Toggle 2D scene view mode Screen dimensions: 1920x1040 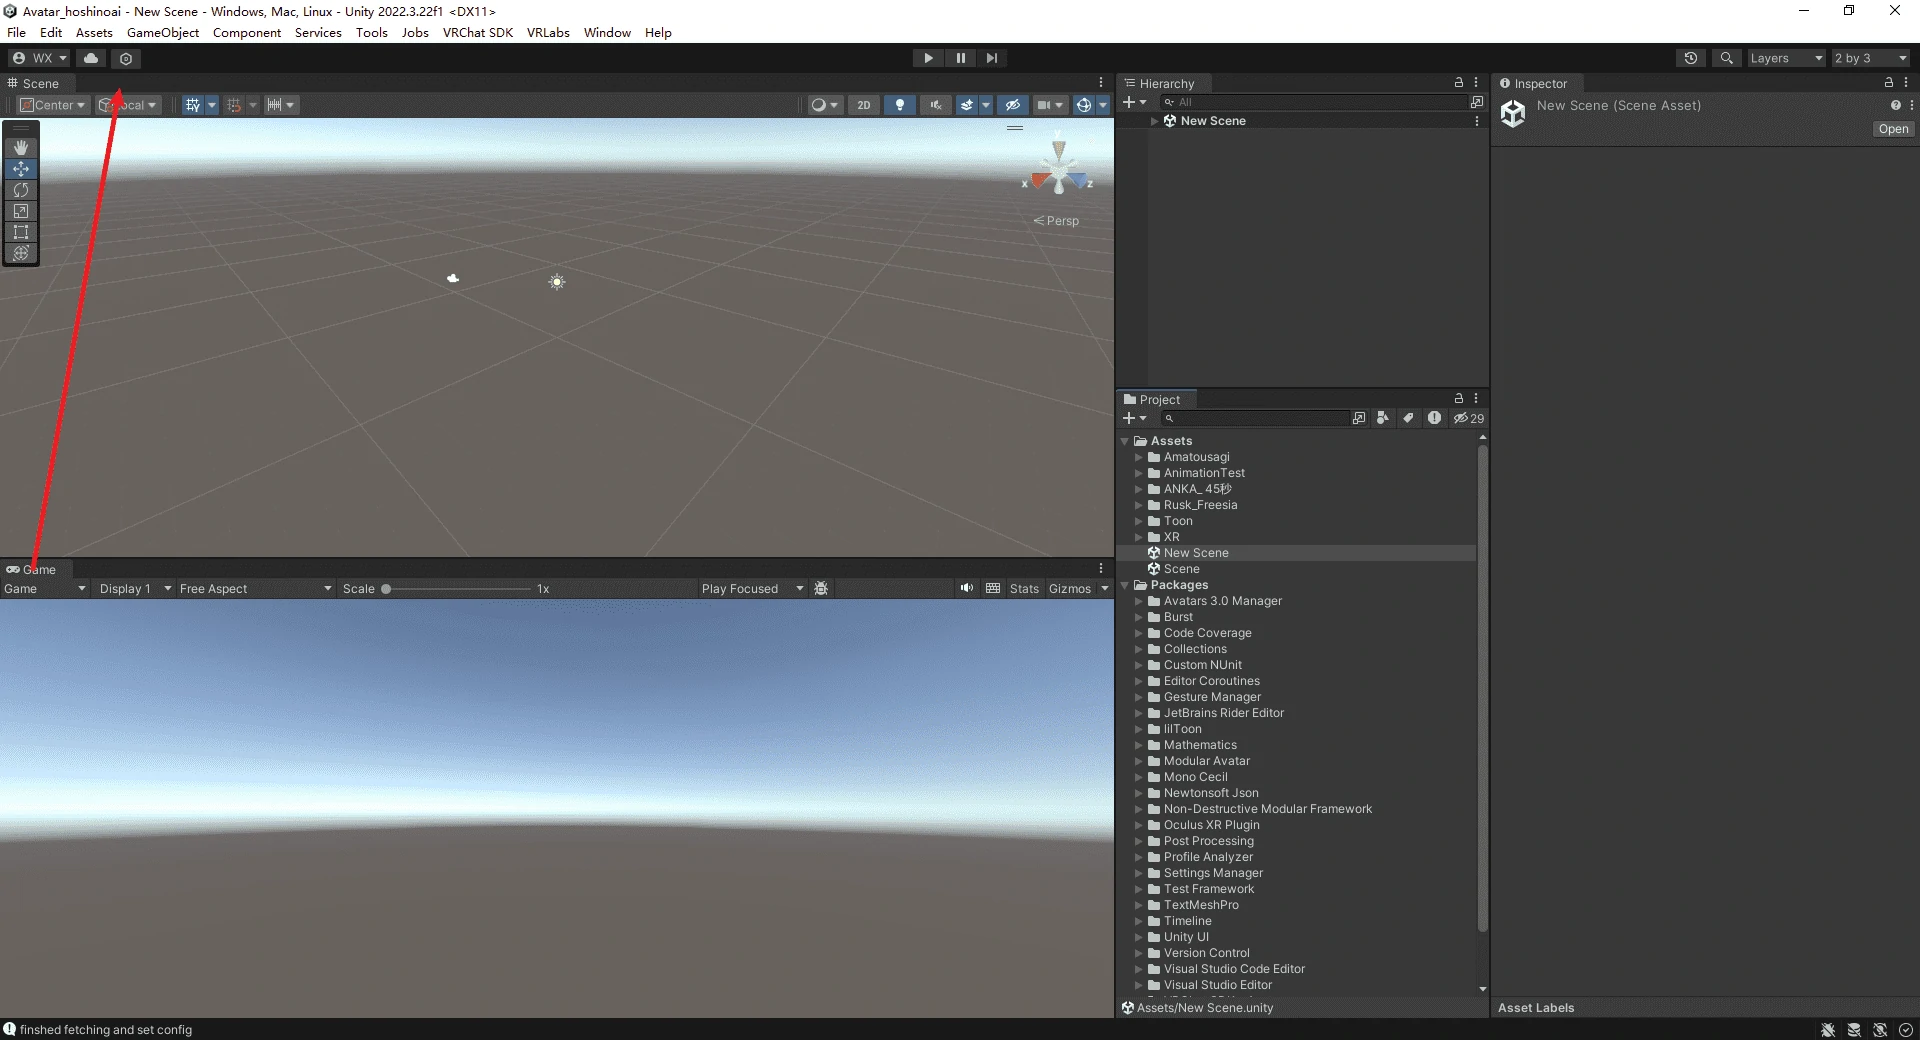point(864,105)
